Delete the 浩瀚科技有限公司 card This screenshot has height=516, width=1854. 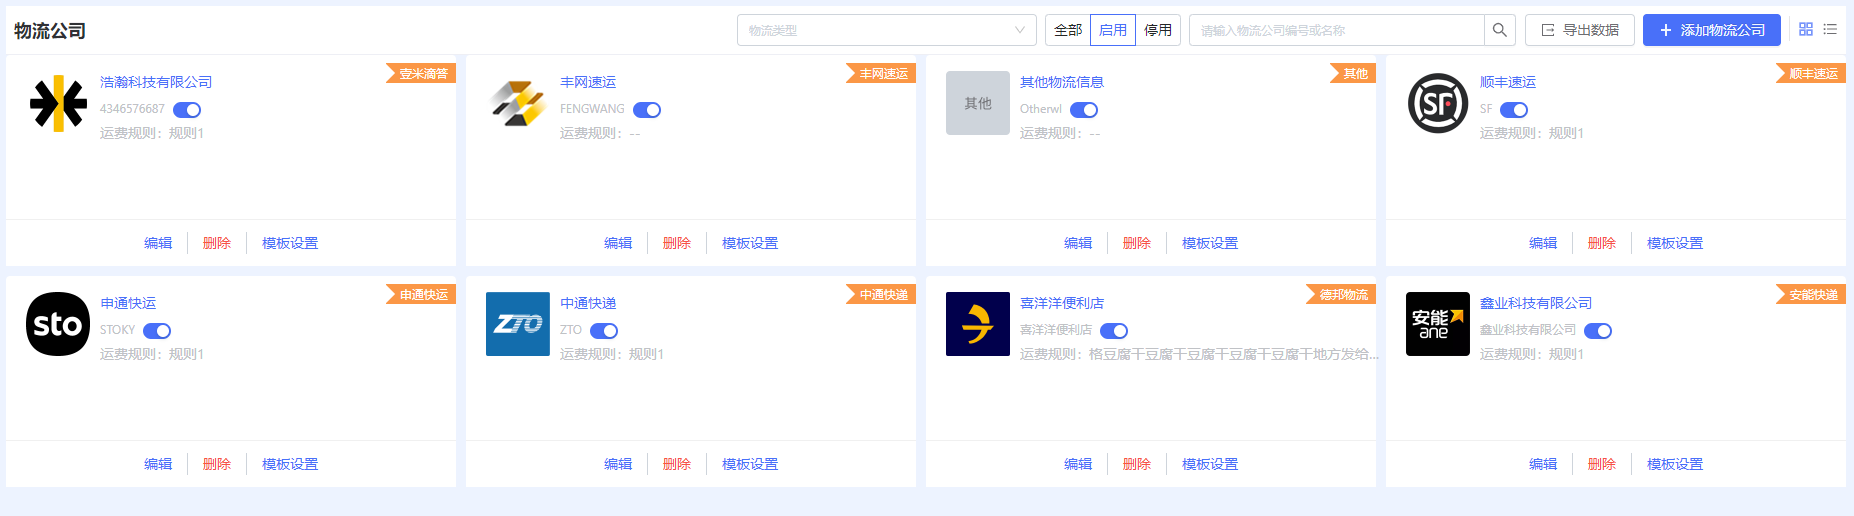tap(217, 243)
